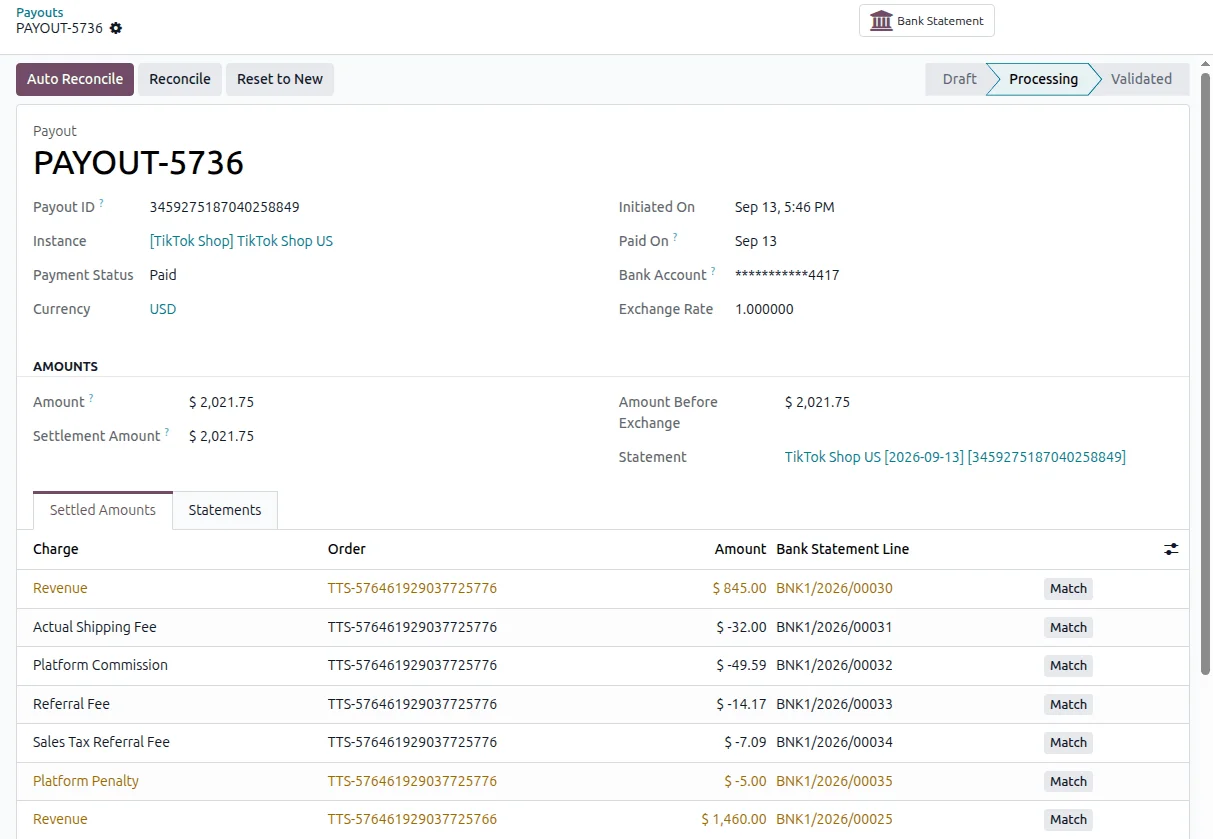Set status to Draft
Screen dimensions: 1213x839
pyautogui.click(x=958, y=79)
